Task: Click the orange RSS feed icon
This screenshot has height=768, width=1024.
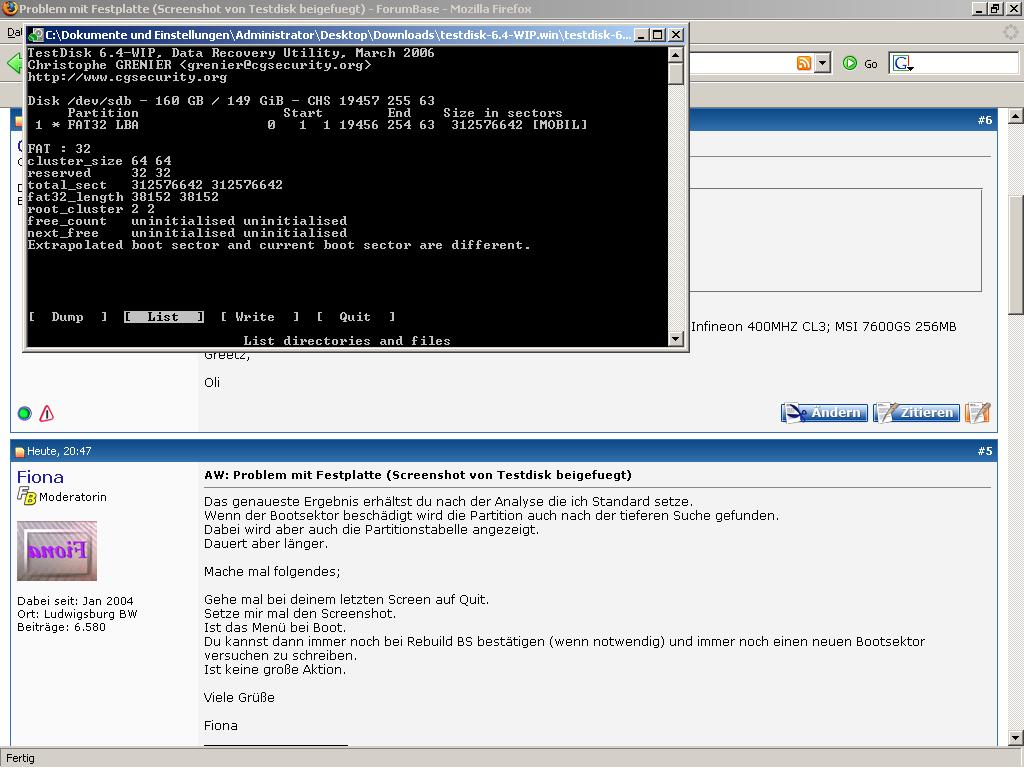Action: [x=804, y=63]
